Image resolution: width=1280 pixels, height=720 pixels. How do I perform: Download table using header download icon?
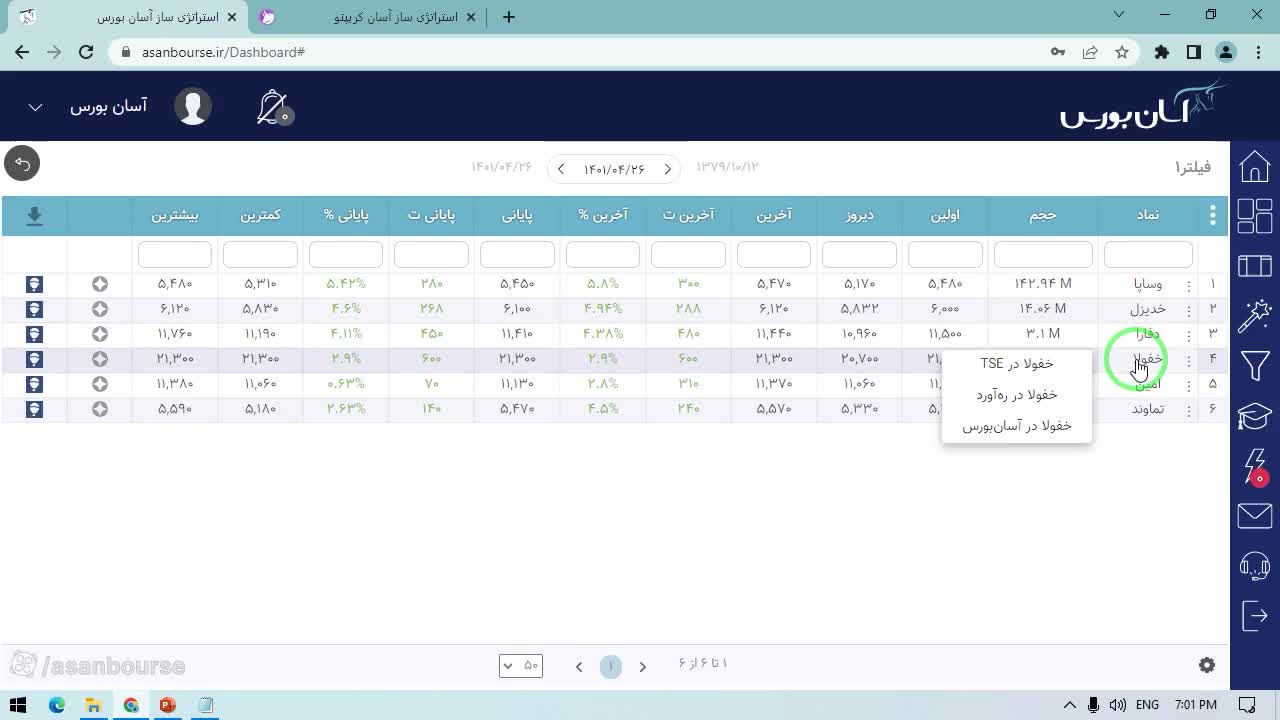pyautogui.click(x=34, y=216)
